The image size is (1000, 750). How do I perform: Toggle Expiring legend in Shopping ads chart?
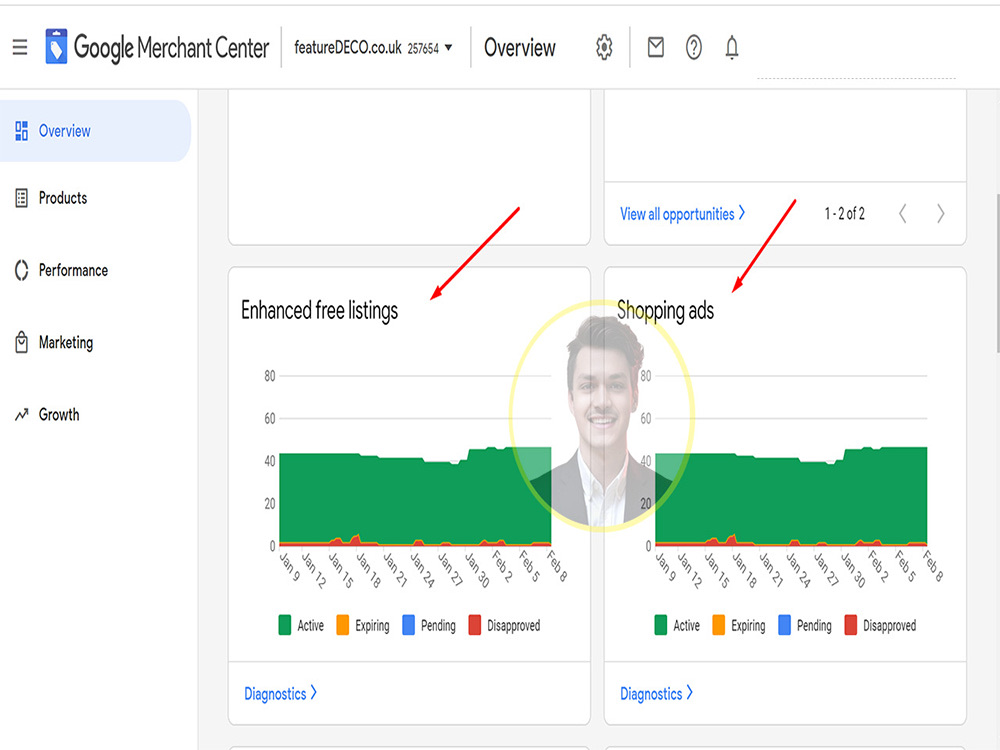[x=739, y=626]
